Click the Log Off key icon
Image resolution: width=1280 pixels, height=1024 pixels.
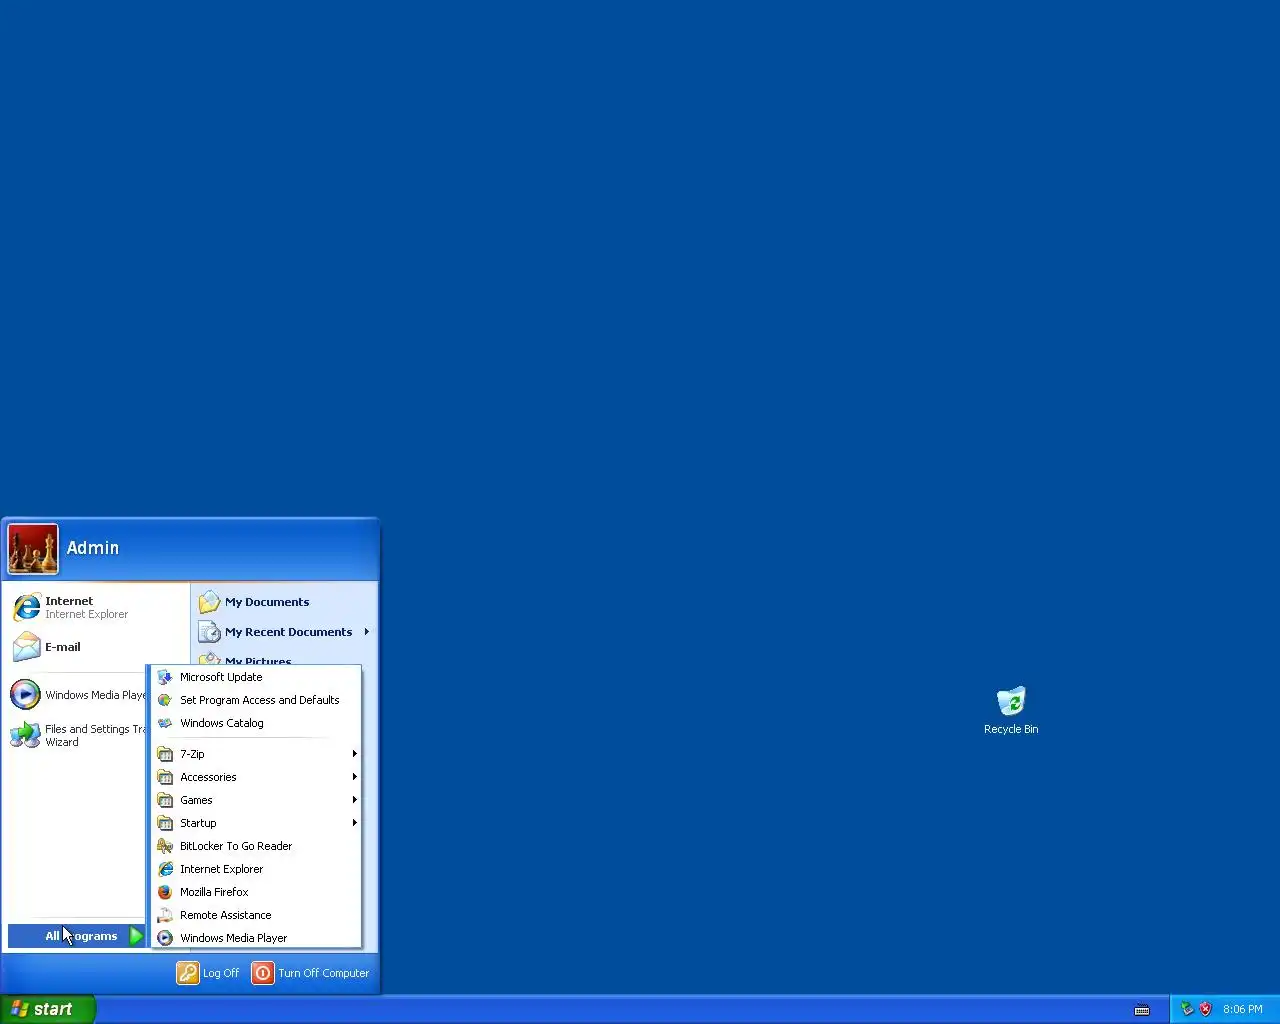[188, 973]
